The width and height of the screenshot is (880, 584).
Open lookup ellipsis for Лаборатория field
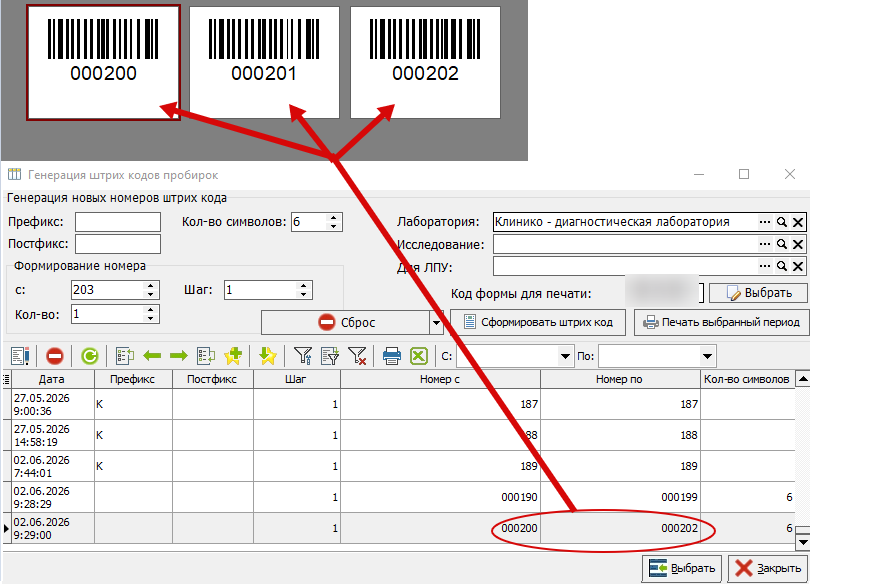764,222
